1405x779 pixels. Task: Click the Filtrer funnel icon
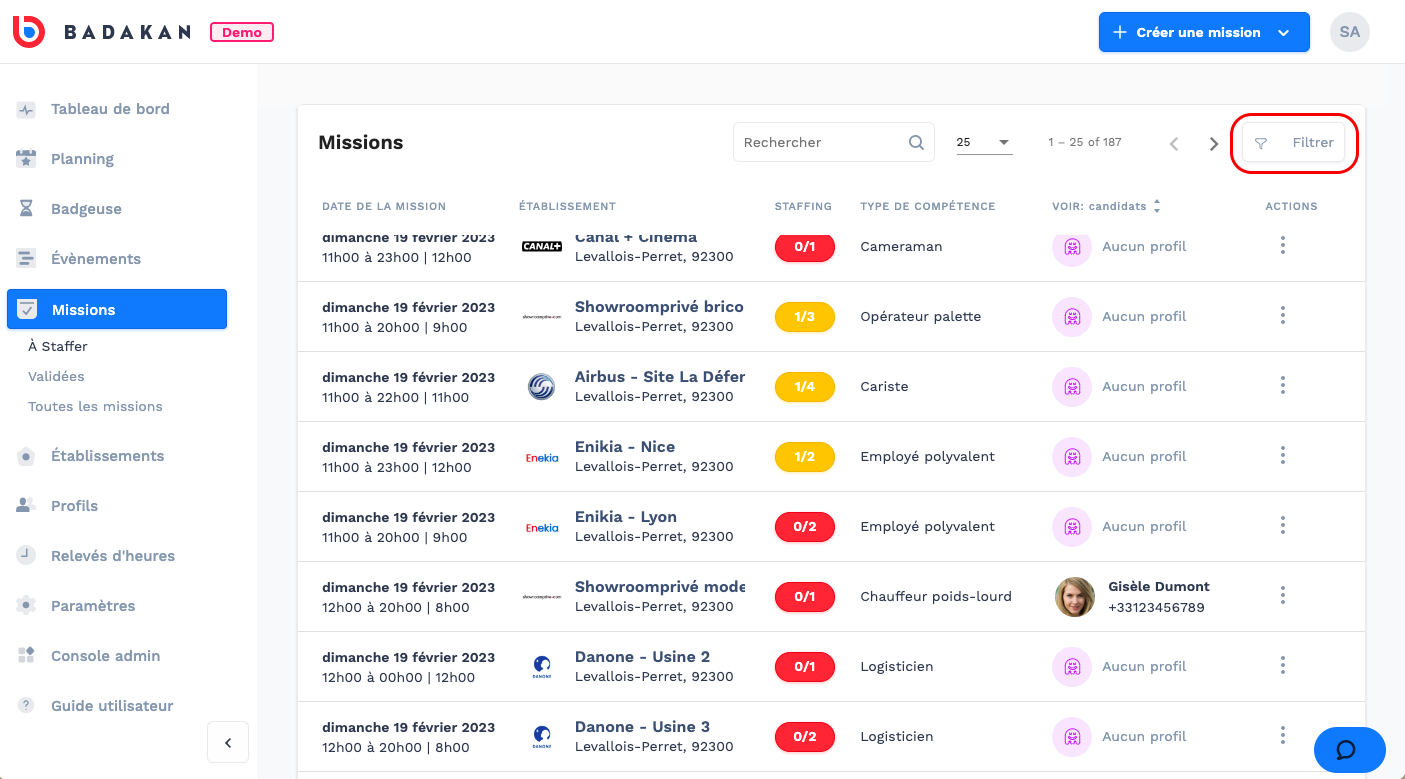click(1261, 143)
